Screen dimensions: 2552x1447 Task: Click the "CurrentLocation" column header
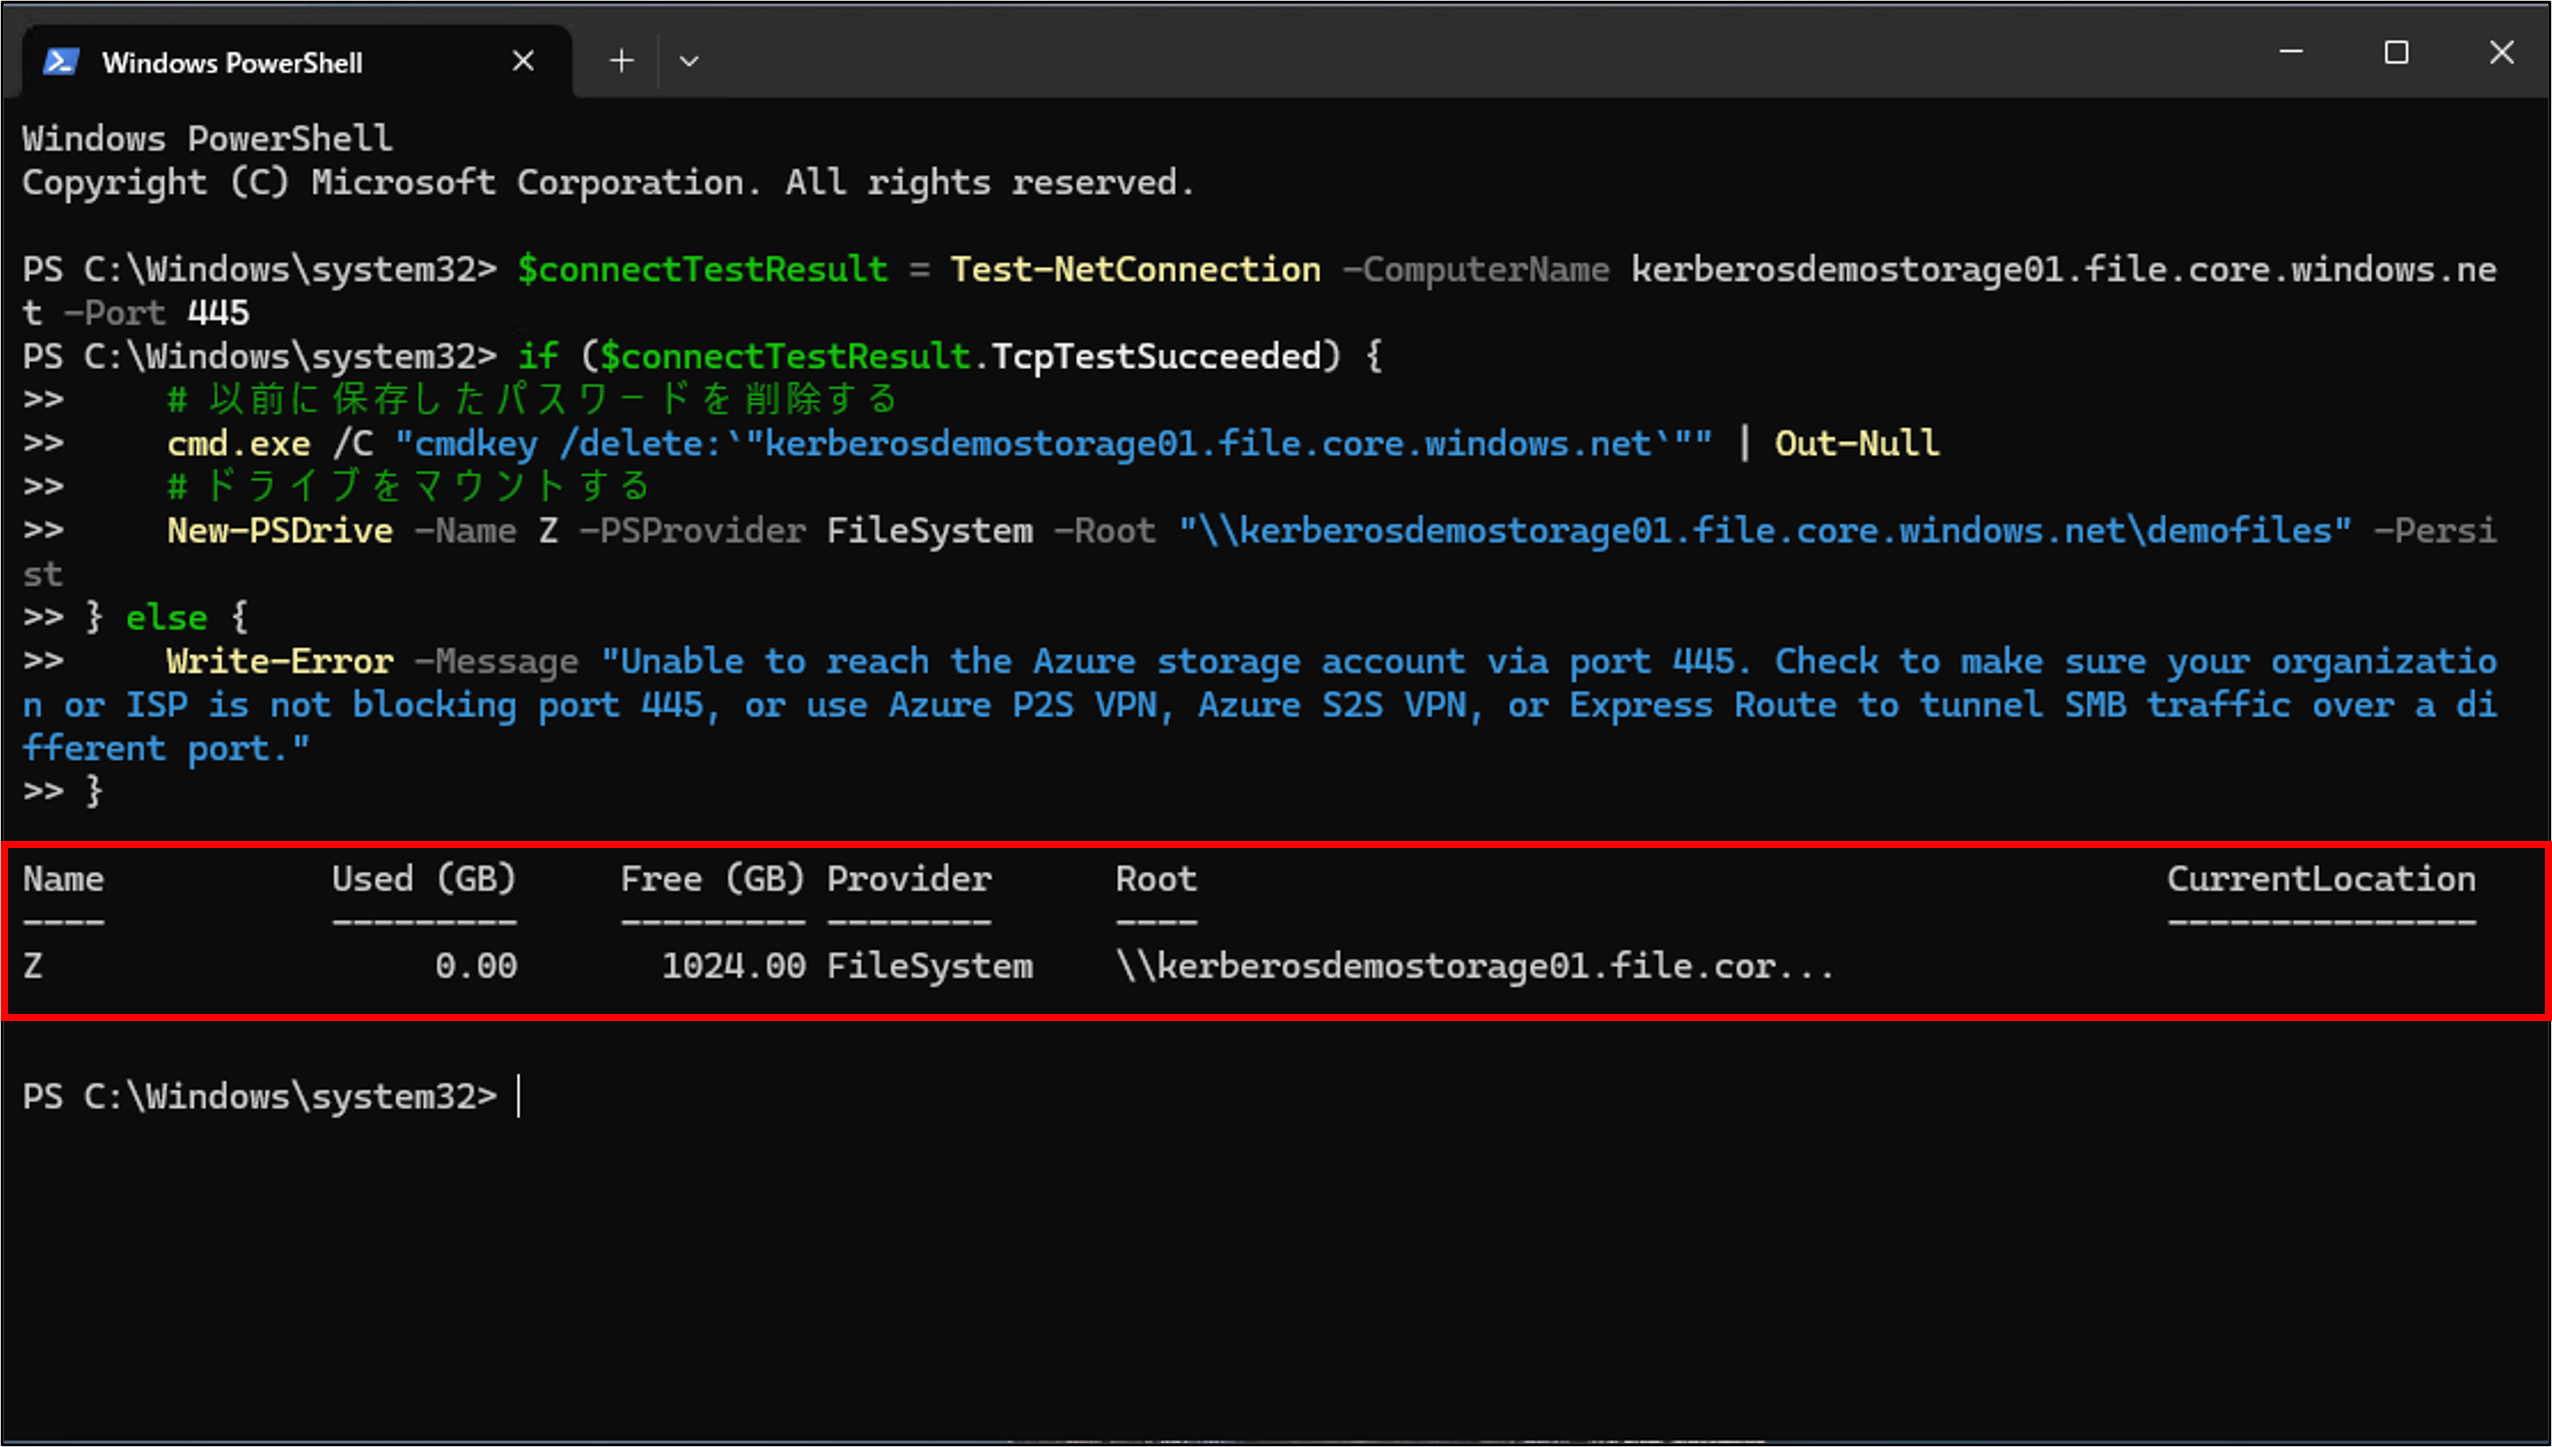click(2322, 879)
